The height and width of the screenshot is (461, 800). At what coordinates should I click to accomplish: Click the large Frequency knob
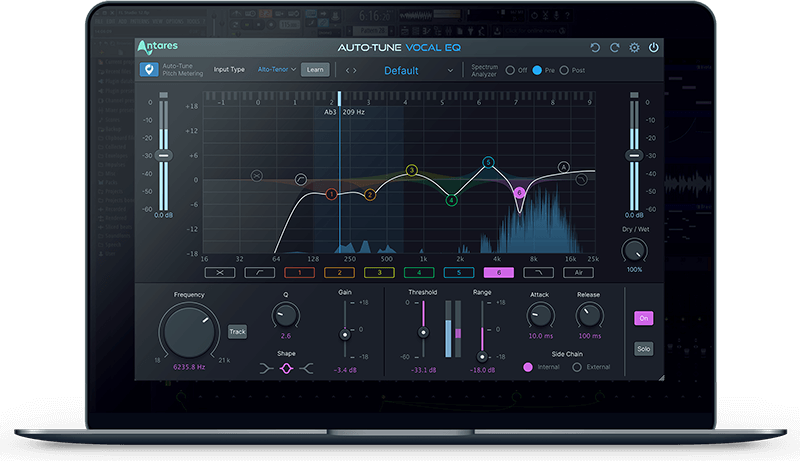click(189, 331)
